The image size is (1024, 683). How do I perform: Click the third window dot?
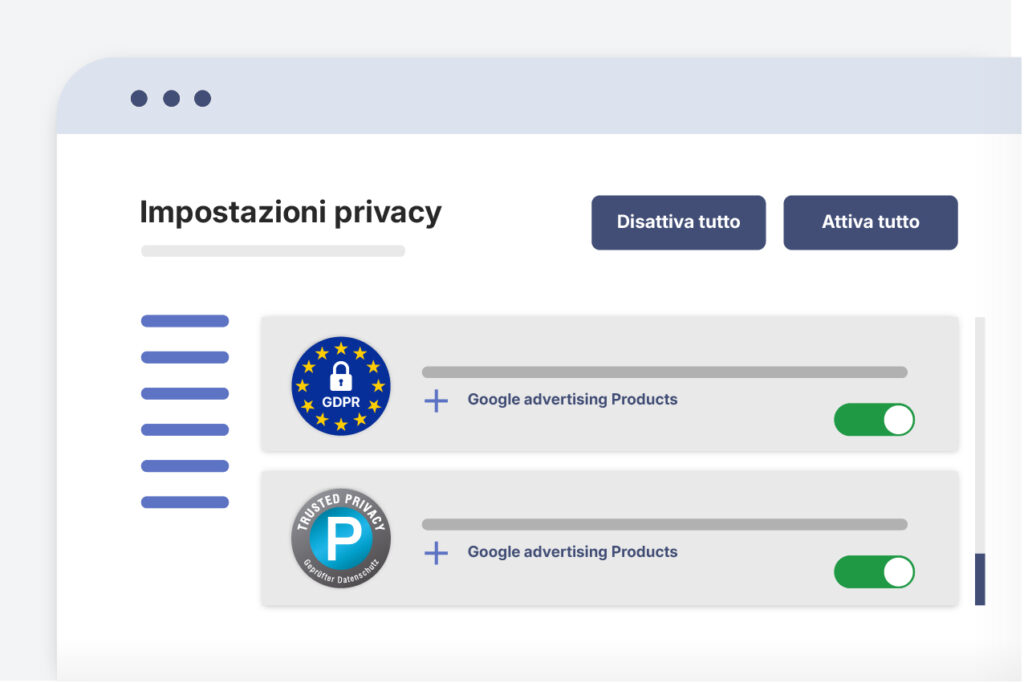pyautogui.click(x=203, y=99)
